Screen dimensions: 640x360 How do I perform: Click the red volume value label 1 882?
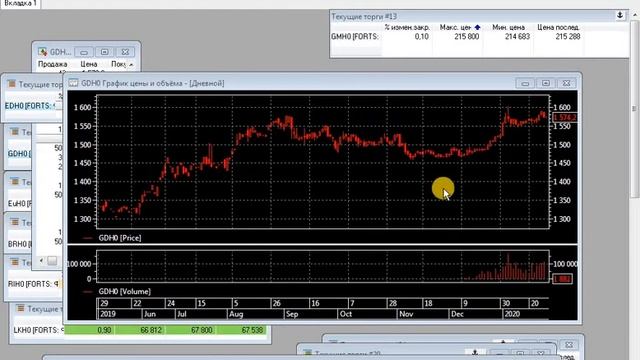click(x=562, y=279)
